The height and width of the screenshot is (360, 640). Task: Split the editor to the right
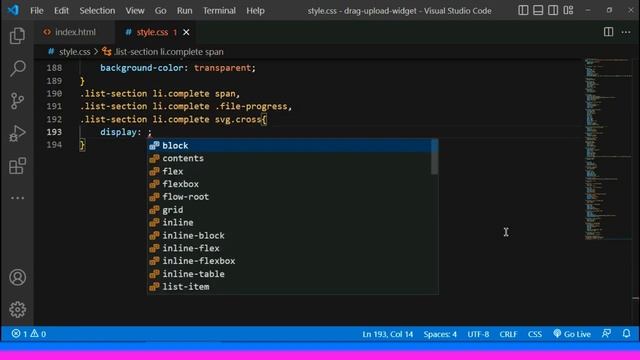(608, 32)
